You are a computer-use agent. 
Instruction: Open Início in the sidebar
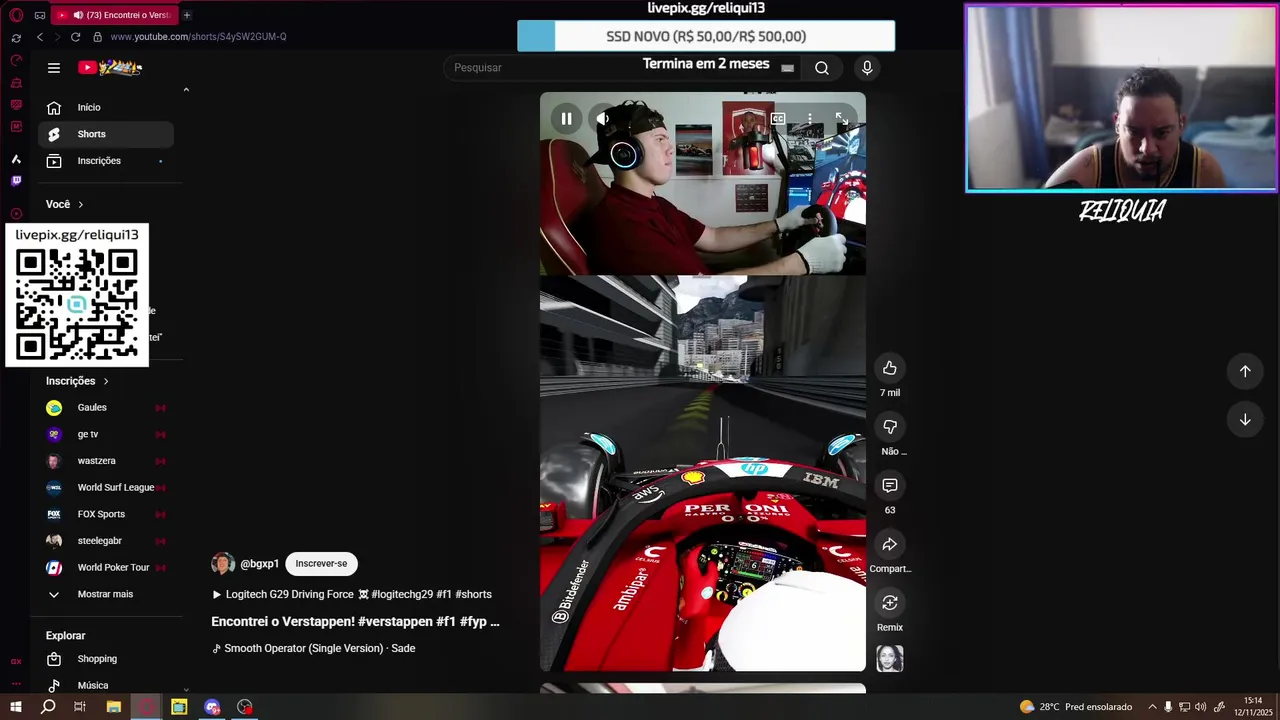(x=106, y=108)
